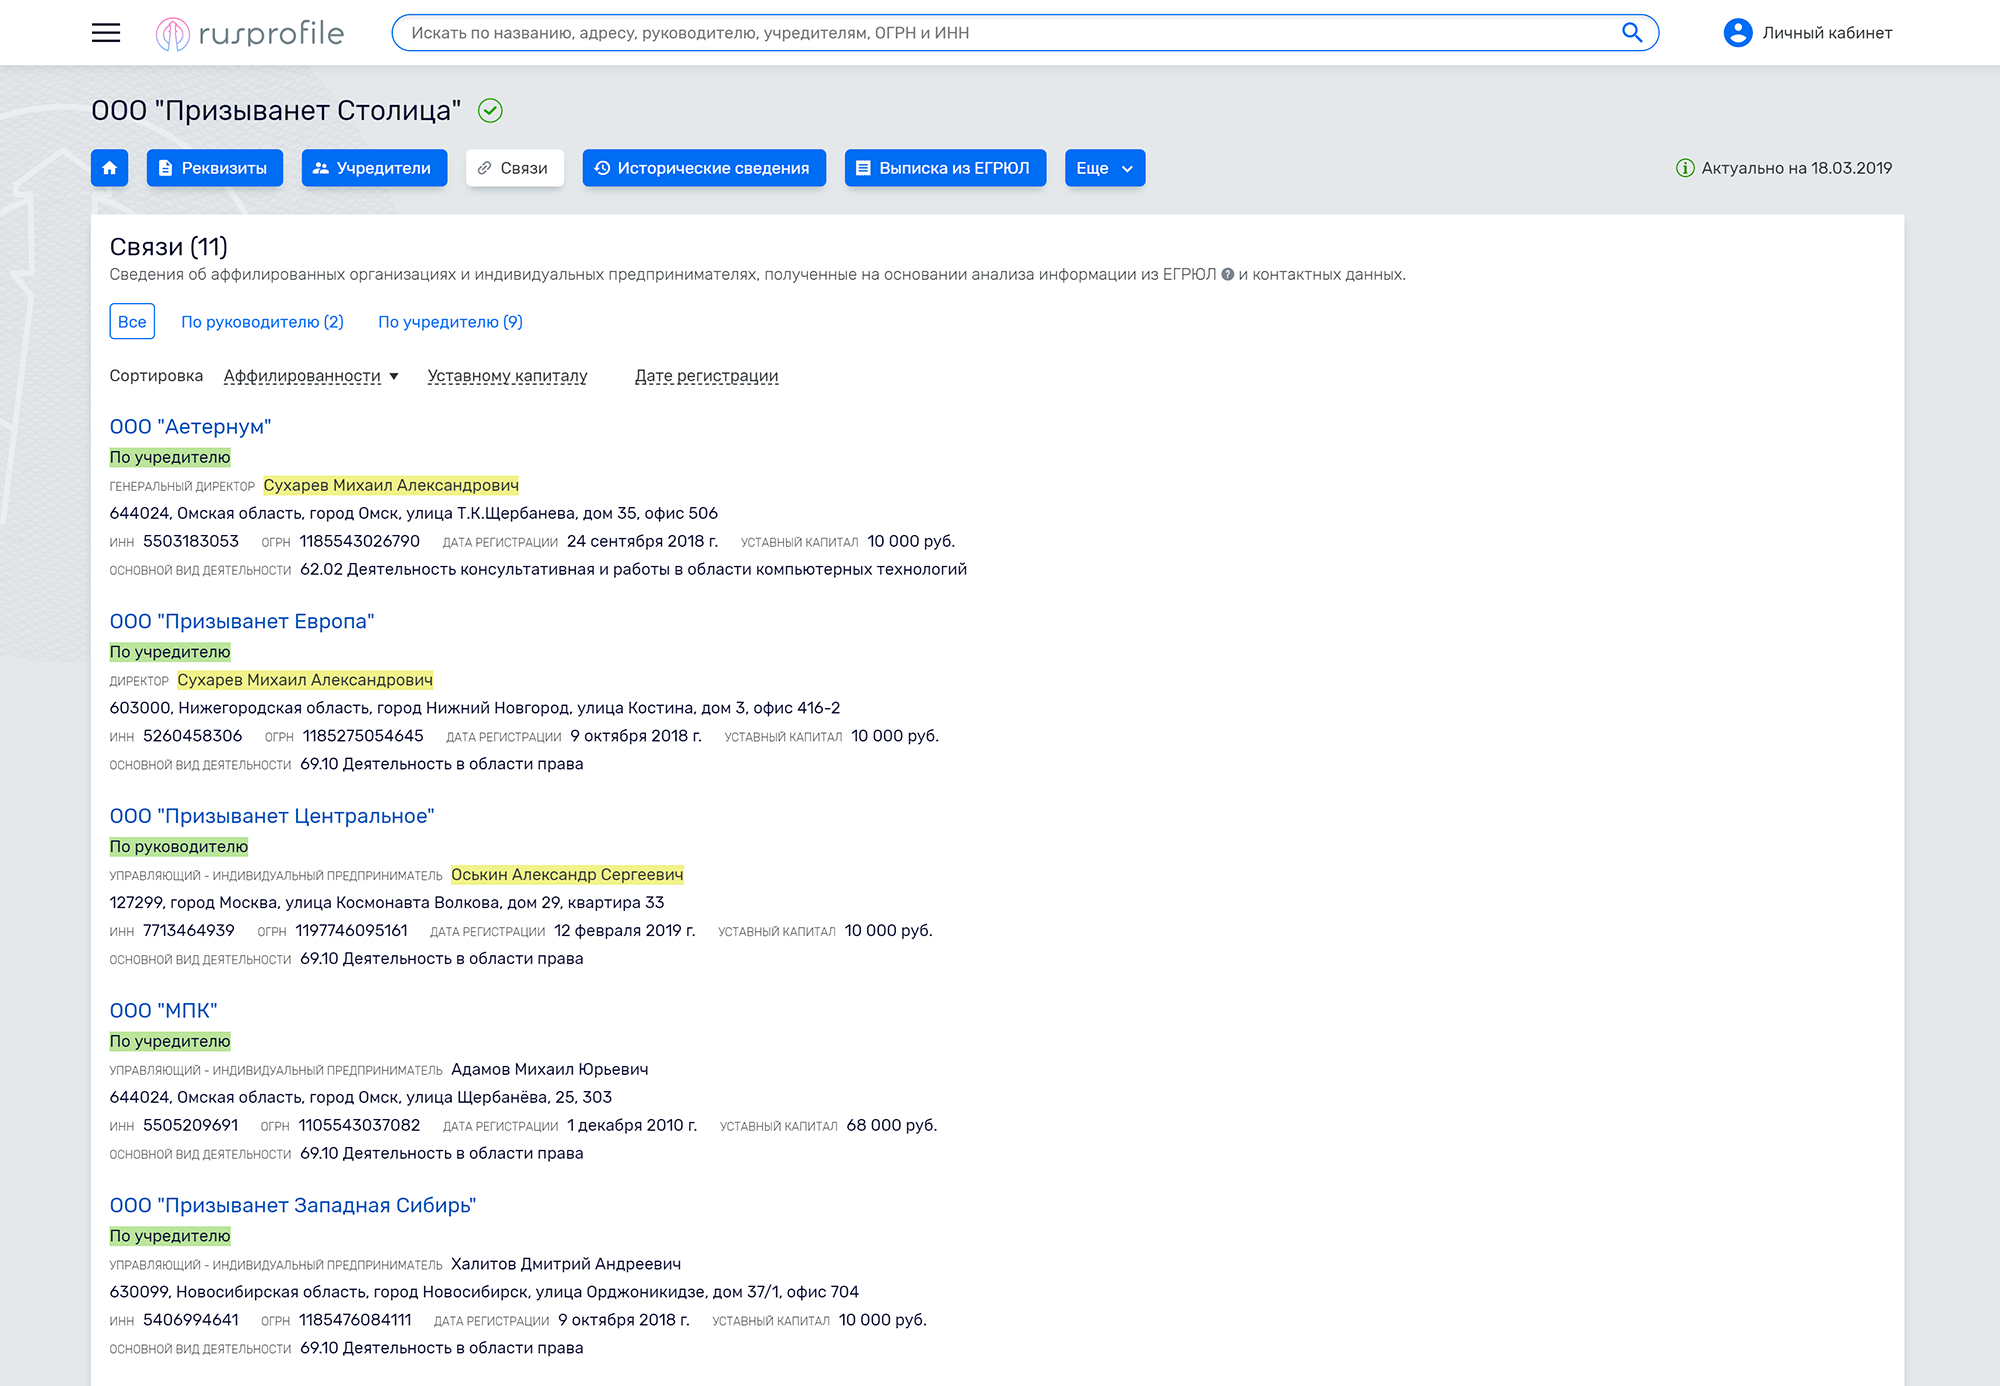
Task: Sort by Уставному капиталу
Action: click(x=507, y=376)
